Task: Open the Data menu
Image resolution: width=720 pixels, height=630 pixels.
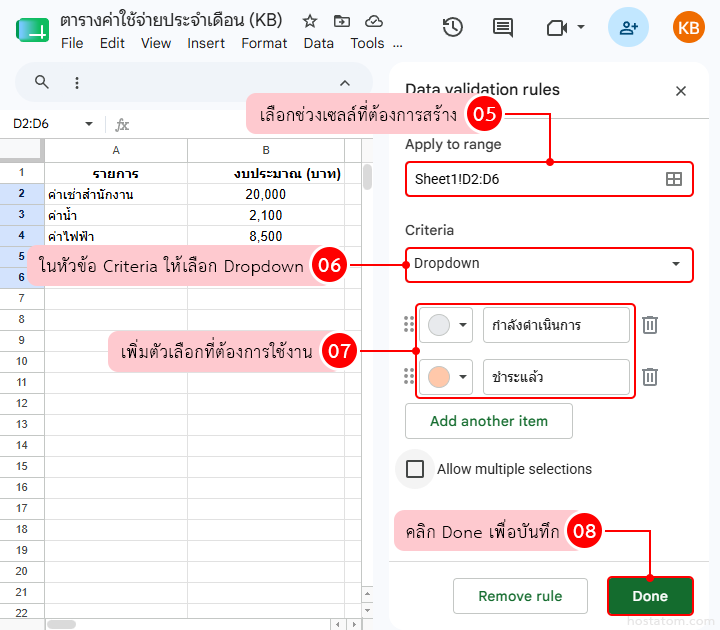Action: tap(318, 43)
